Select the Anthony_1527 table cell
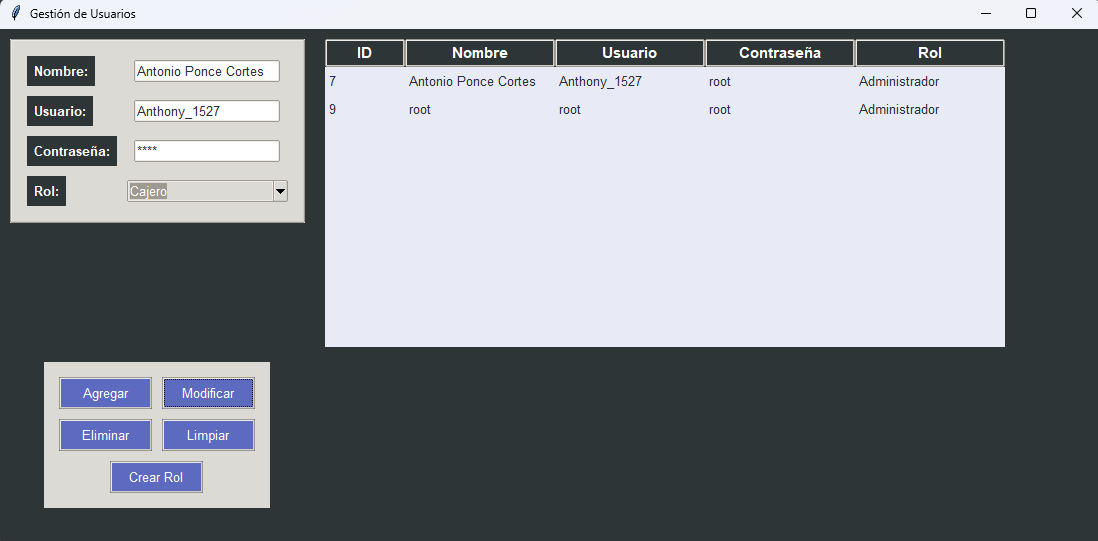 pos(630,82)
